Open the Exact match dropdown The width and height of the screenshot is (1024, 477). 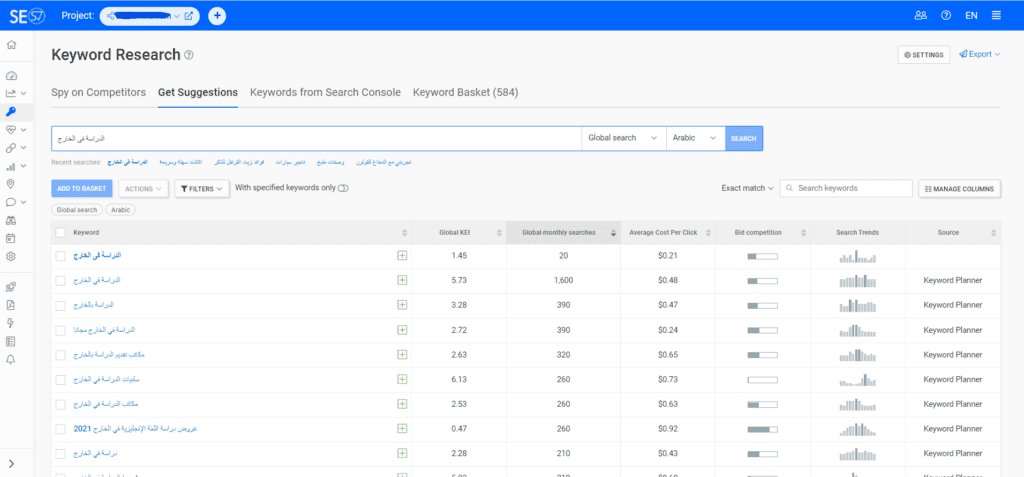click(747, 188)
